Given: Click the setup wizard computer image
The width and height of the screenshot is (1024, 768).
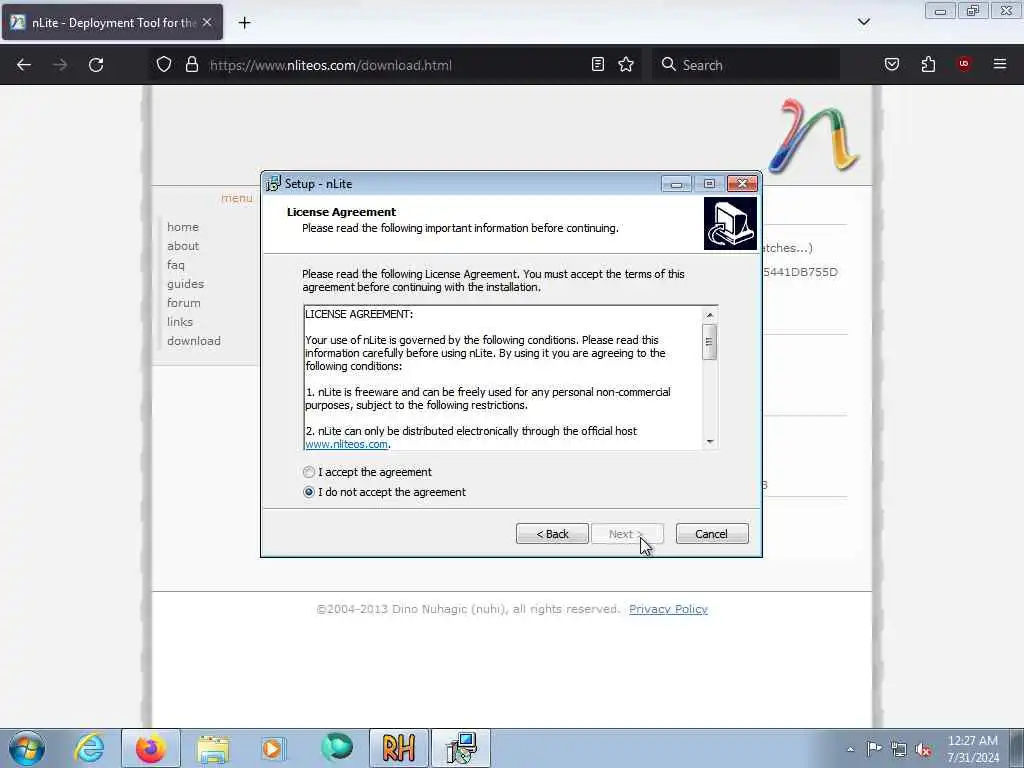Looking at the screenshot, I should tap(730, 224).
